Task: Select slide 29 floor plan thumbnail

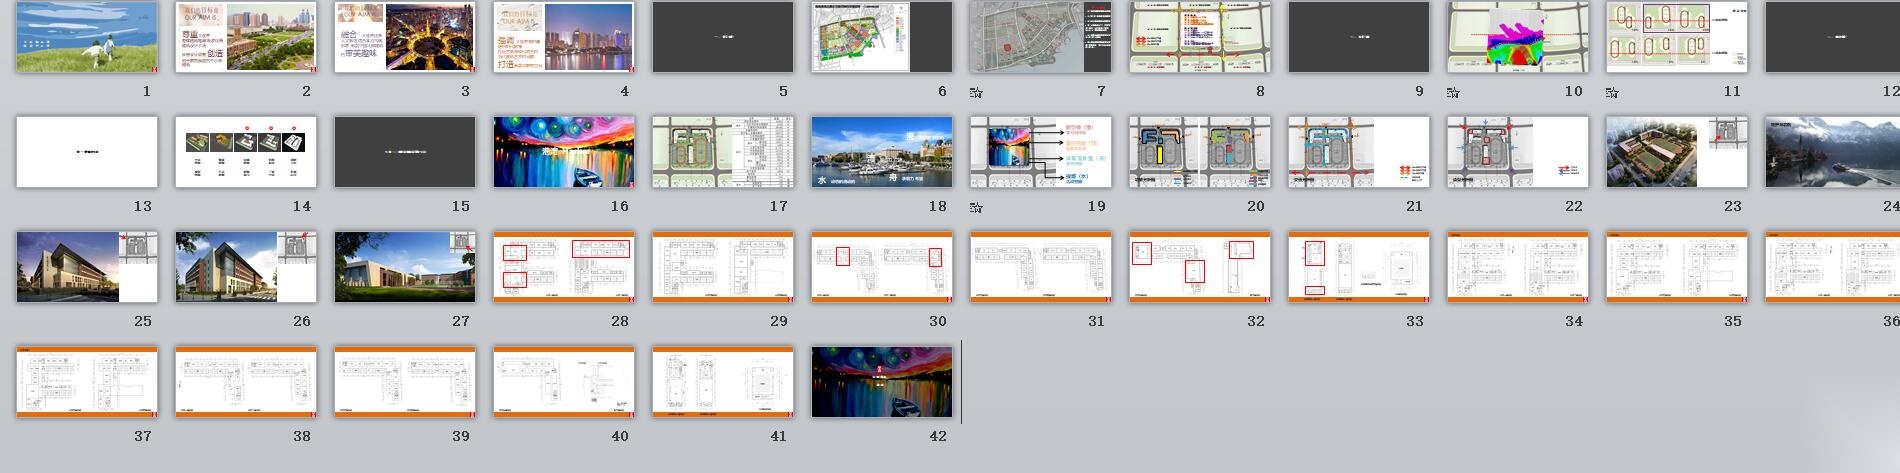Action: click(723, 267)
